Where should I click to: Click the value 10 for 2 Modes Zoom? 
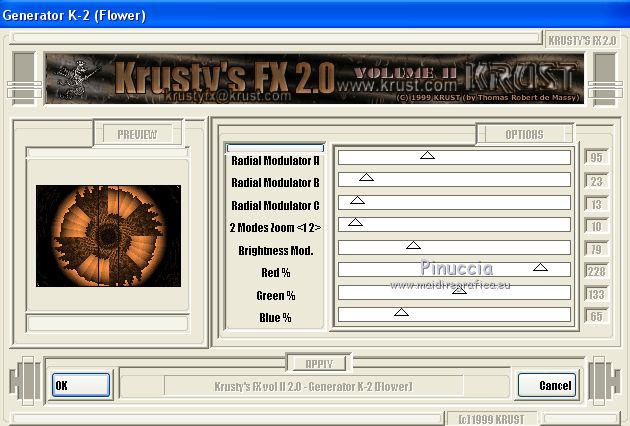596,226
